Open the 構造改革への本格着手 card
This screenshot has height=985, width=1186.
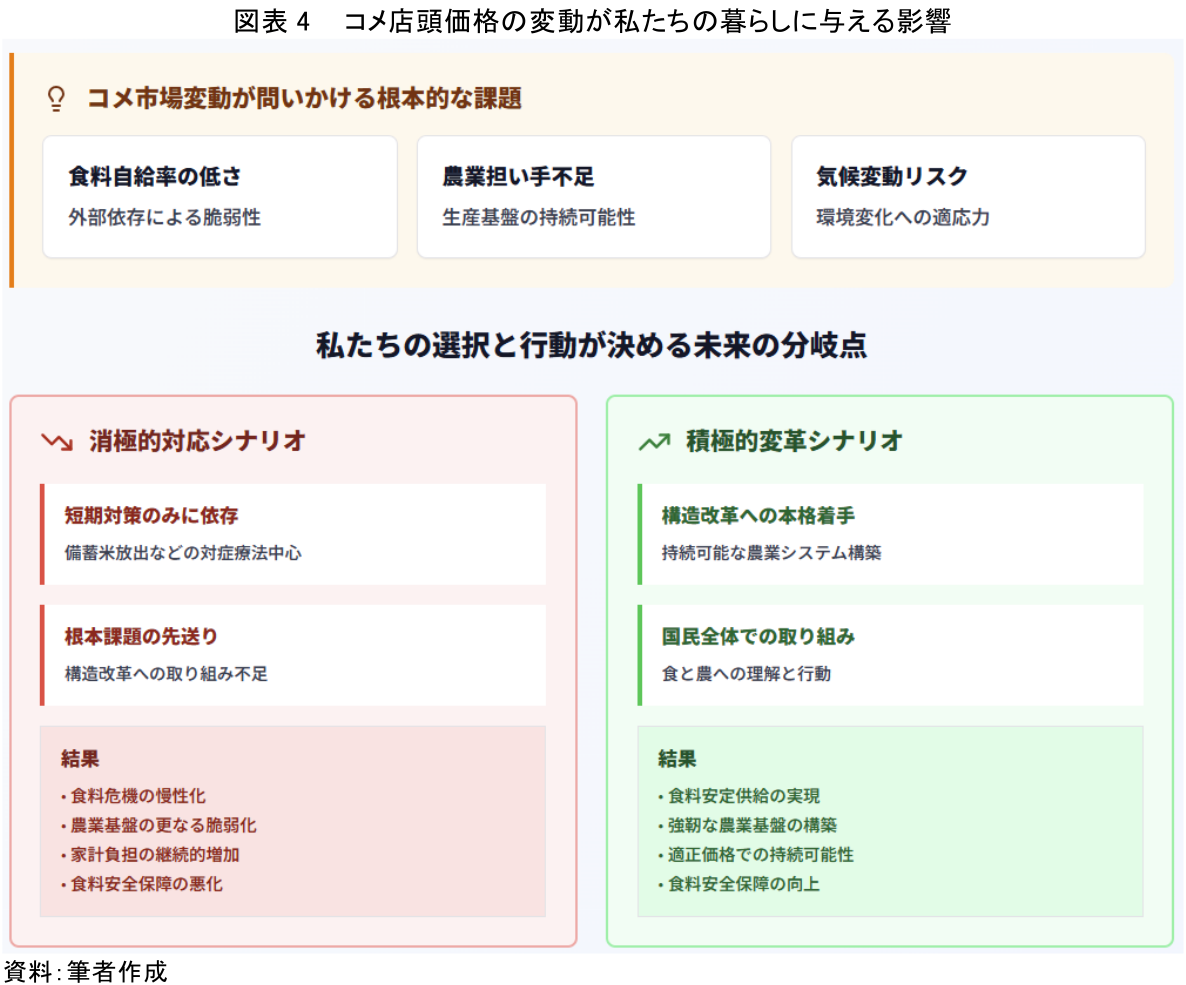tap(890, 534)
